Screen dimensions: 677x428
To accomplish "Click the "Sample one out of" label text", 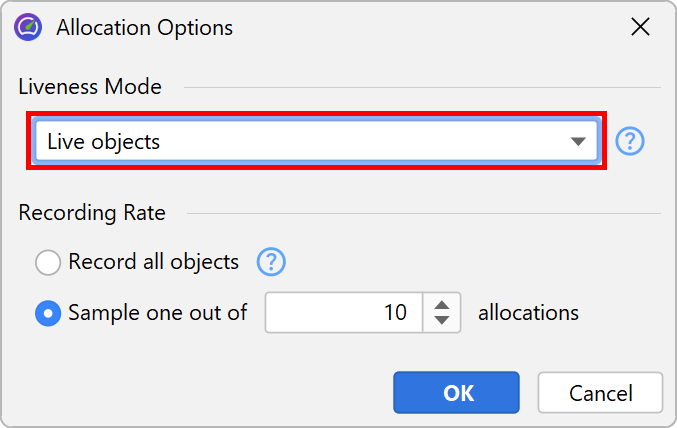I will click(x=157, y=313).
